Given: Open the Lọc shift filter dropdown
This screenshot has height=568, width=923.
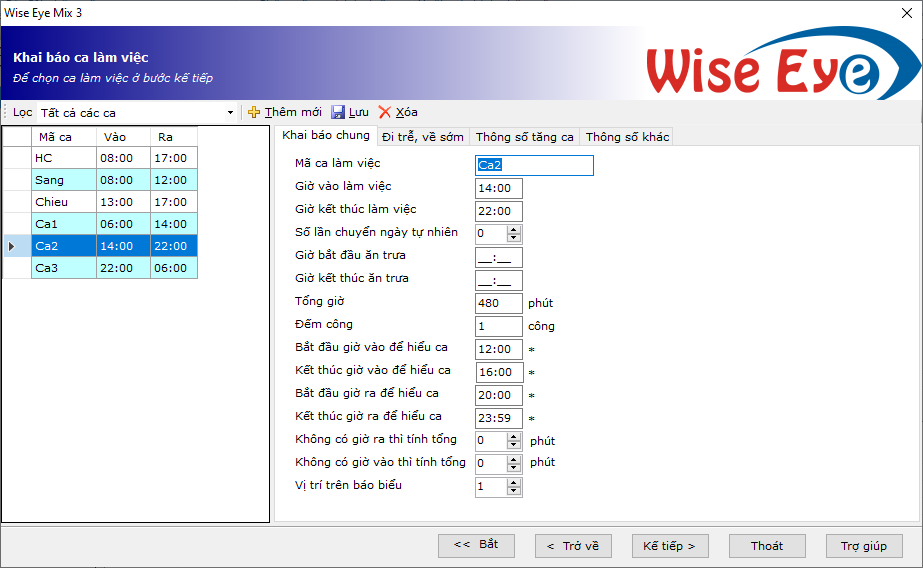Looking at the screenshot, I should pyautogui.click(x=230, y=113).
